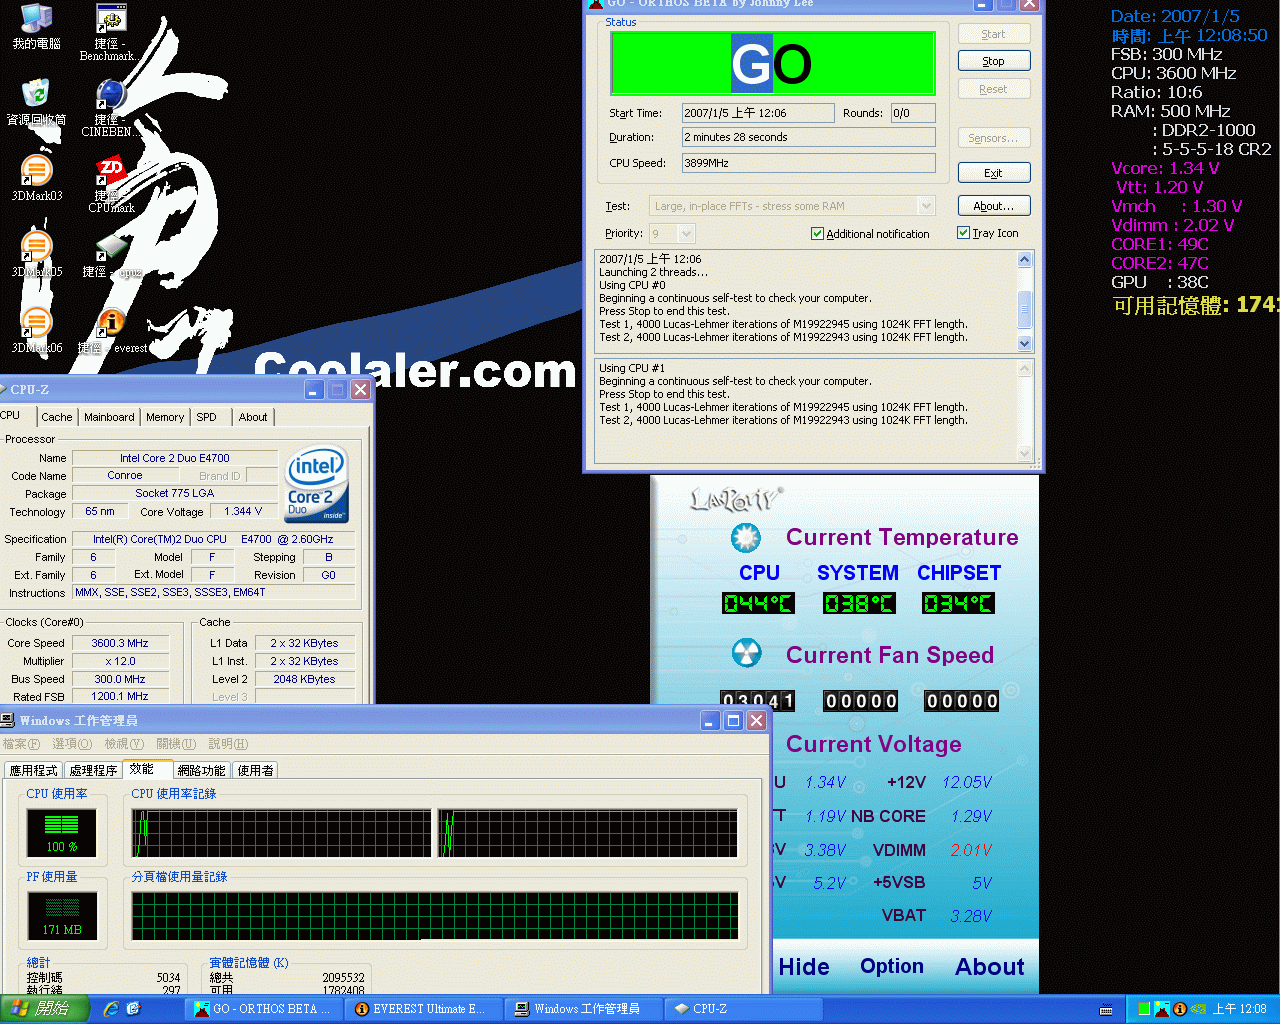Select the Benchmark shortcut icon on desktop

pos(110,33)
